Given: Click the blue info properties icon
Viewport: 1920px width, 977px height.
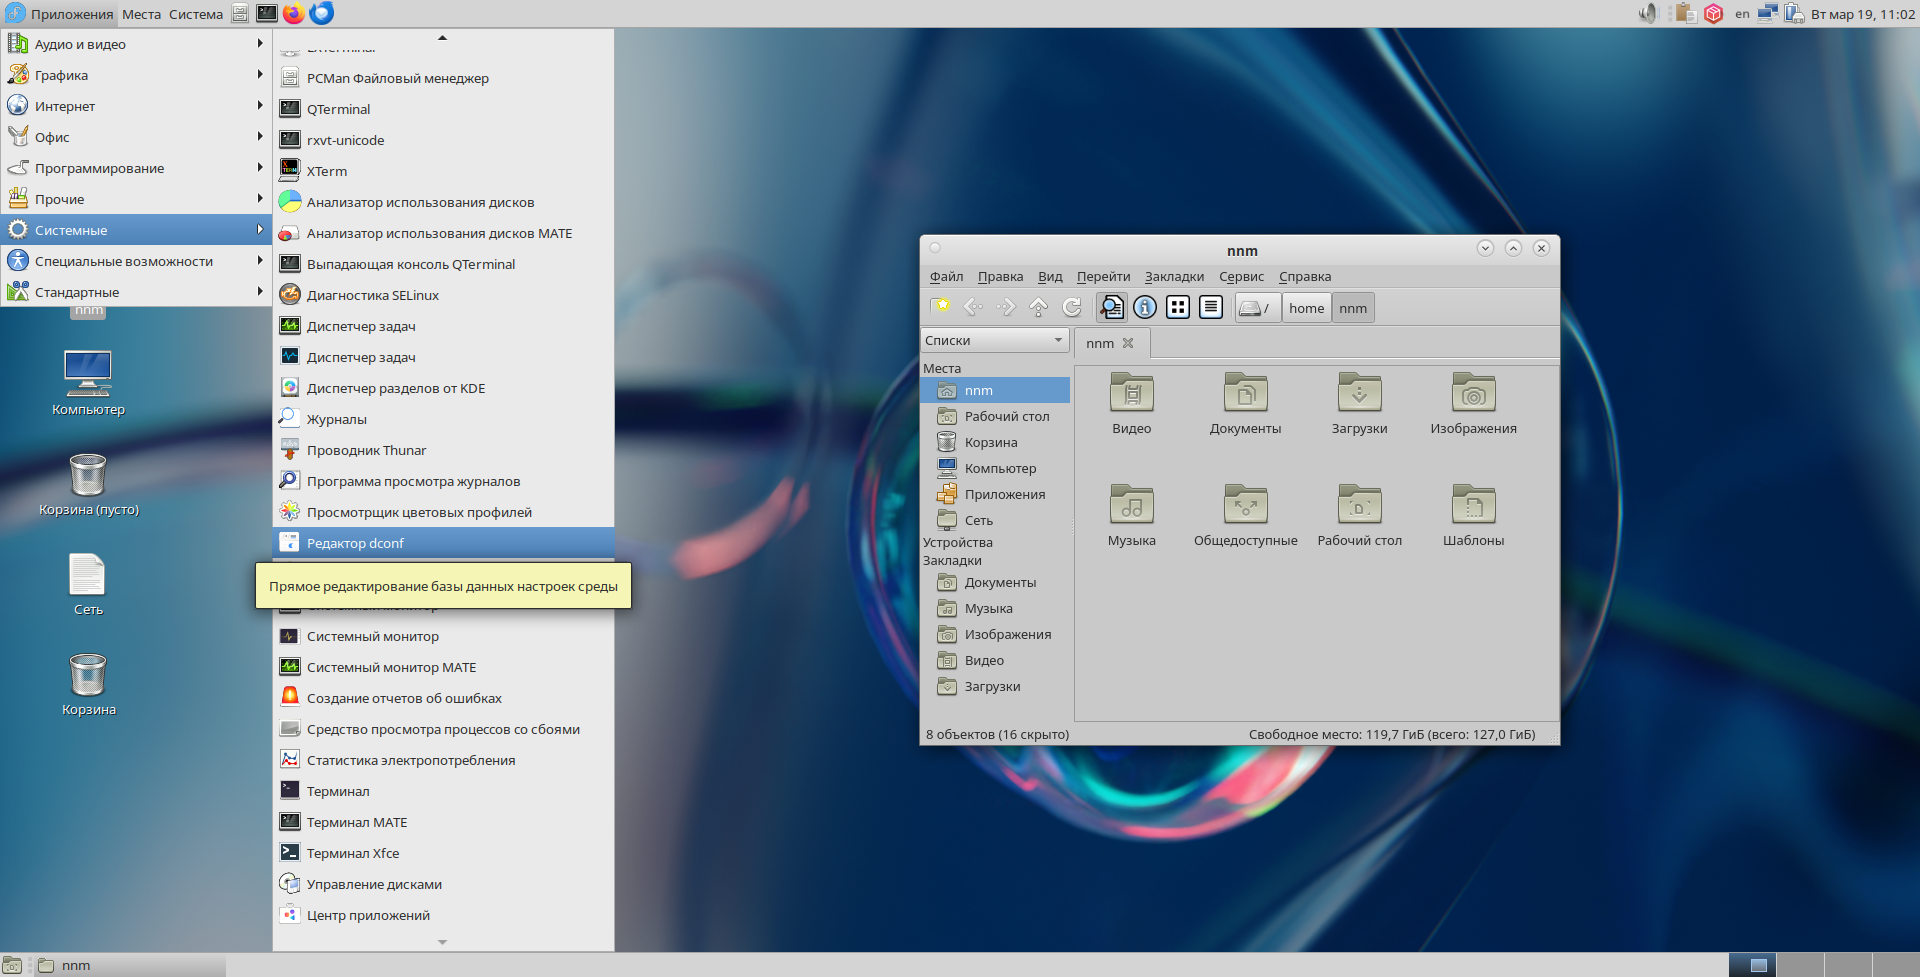Looking at the screenshot, I should click(1145, 308).
